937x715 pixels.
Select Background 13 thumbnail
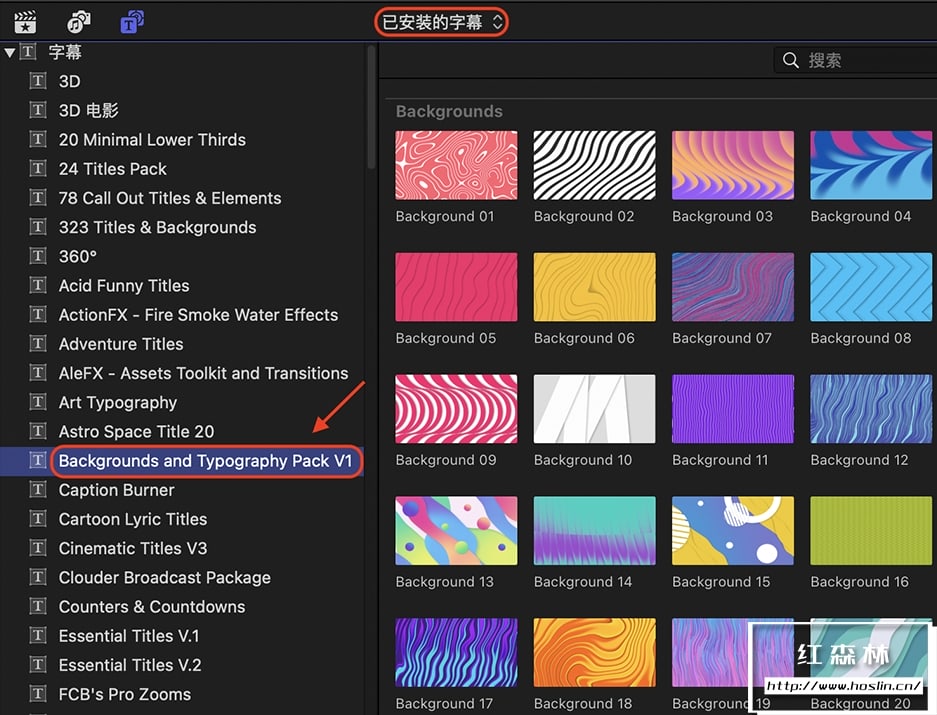pyautogui.click(x=457, y=531)
